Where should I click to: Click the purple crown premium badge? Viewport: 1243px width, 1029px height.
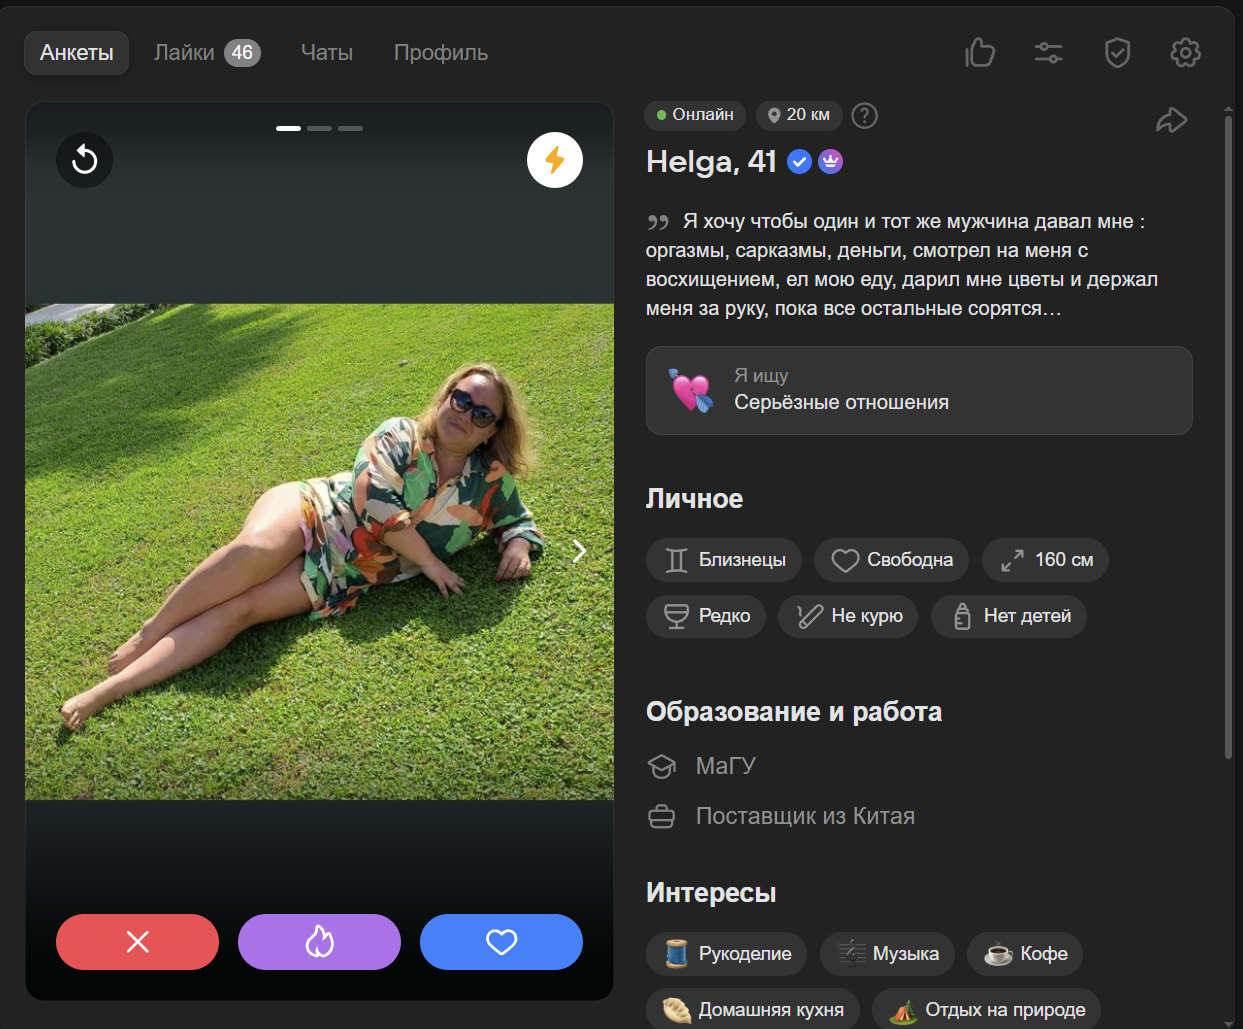830,161
